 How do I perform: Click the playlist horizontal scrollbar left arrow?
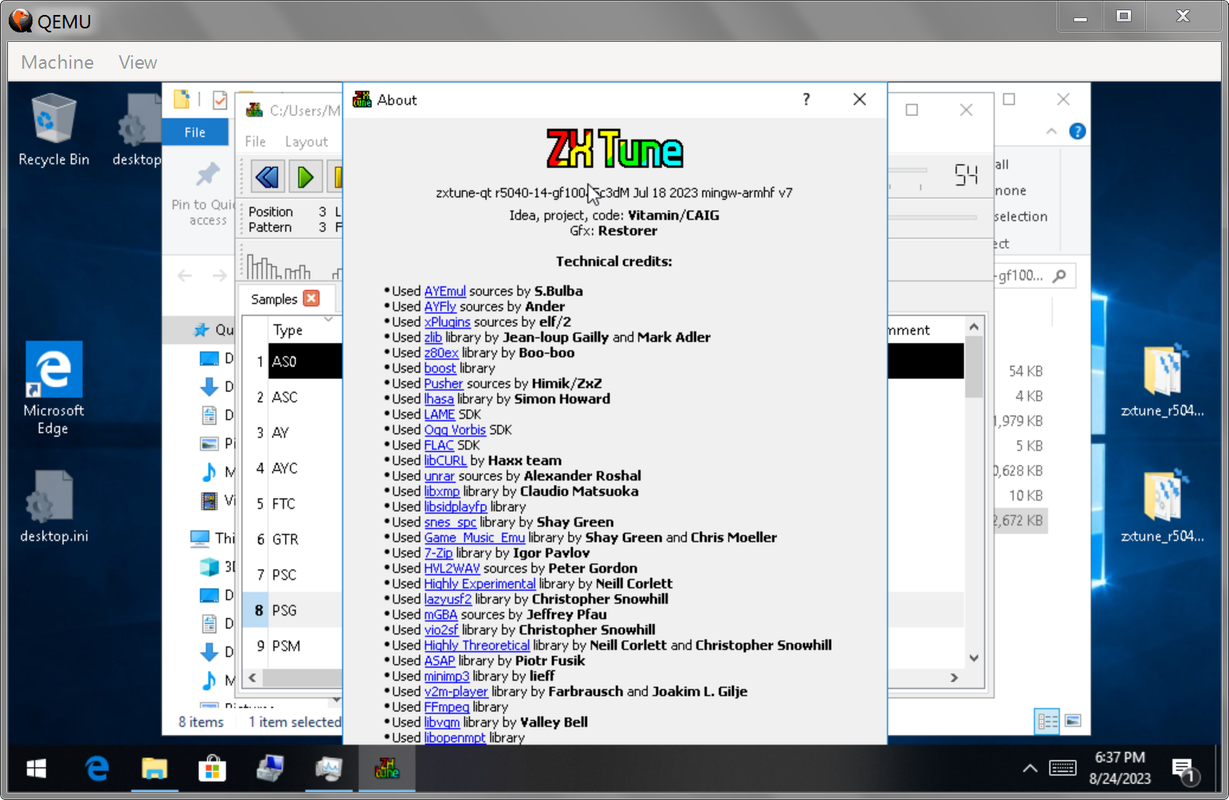point(252,678)
